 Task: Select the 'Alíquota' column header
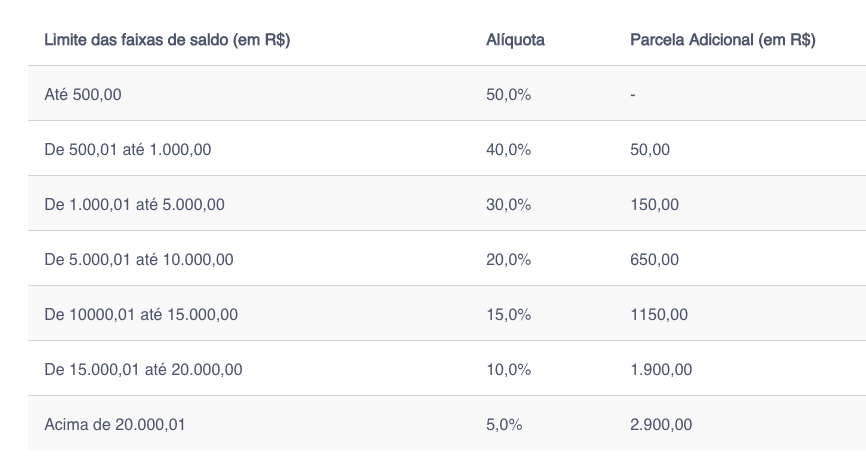pyautogui.click(x=515, y=40)
